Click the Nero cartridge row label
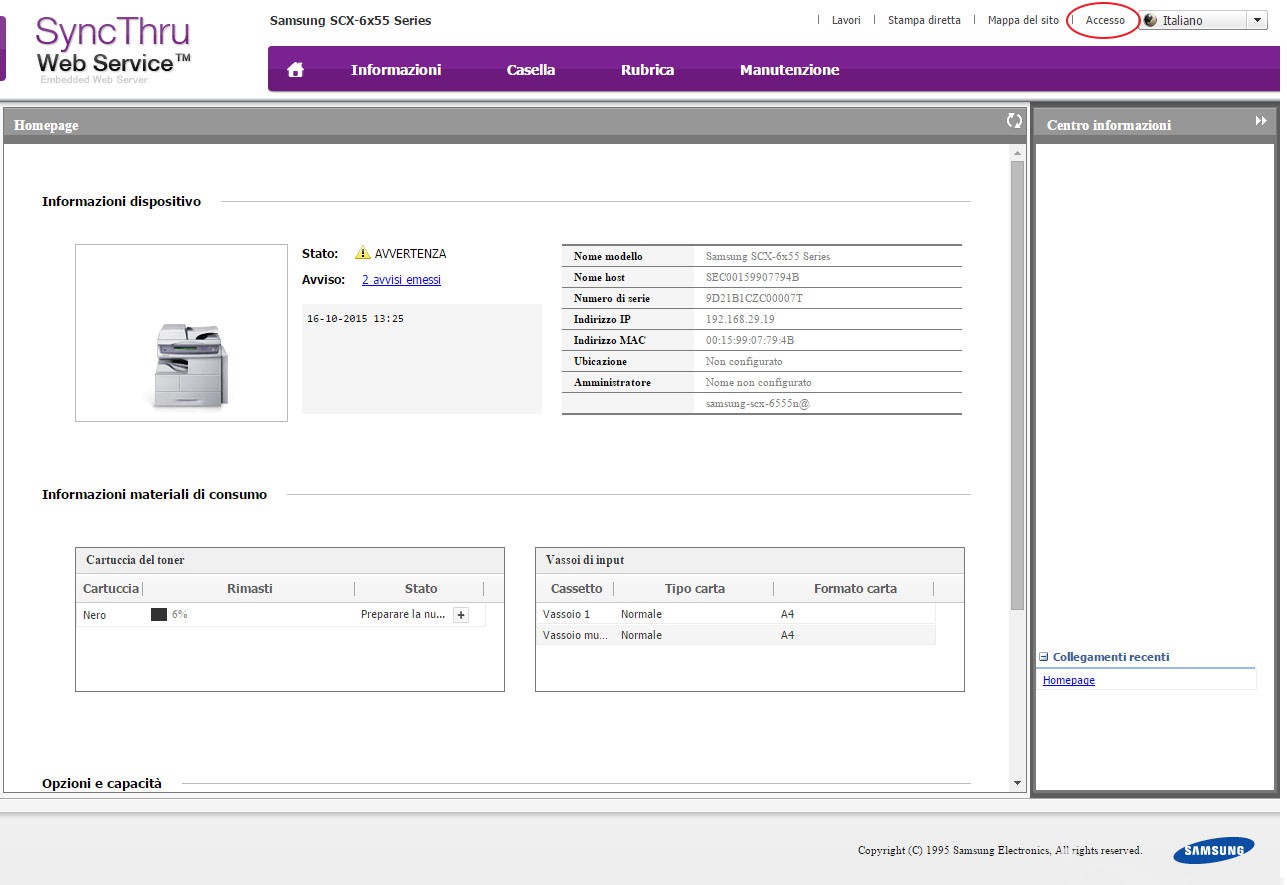This screenshot has height=885, width=1287. coord(95,615)
